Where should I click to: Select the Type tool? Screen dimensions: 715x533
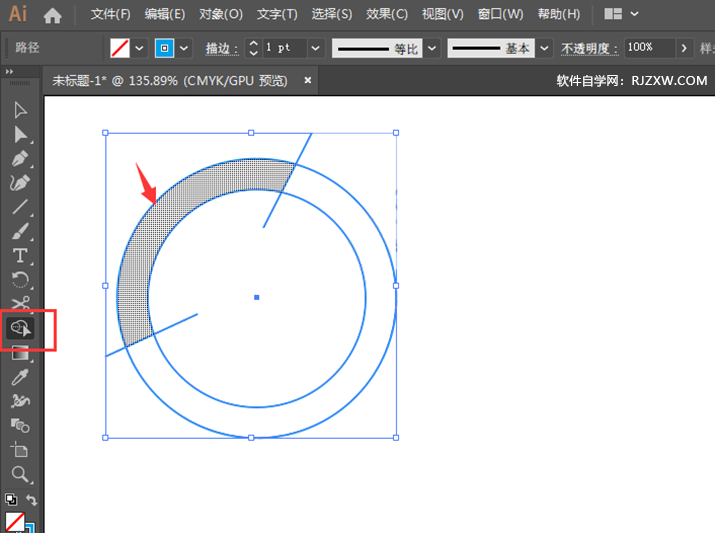pos(20,255)
